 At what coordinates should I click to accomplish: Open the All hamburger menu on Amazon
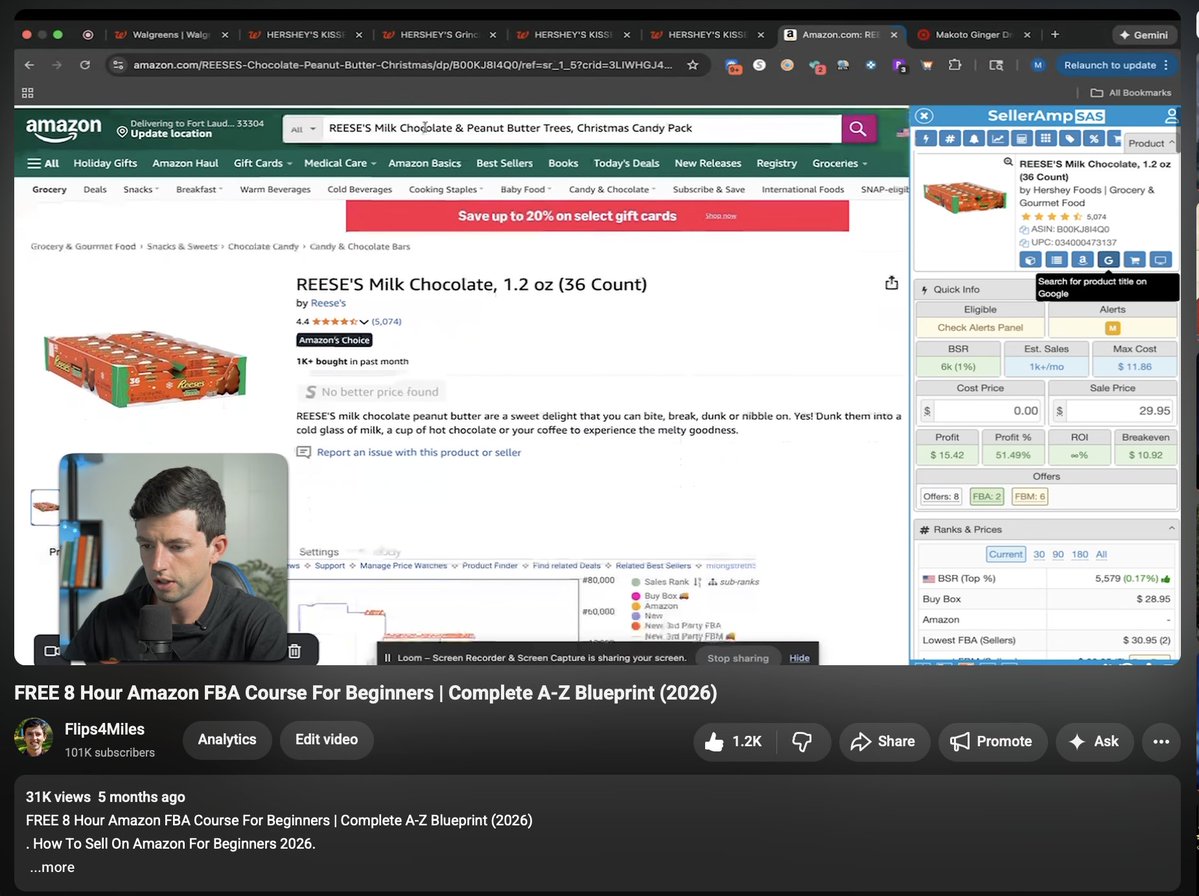point(43,163)
